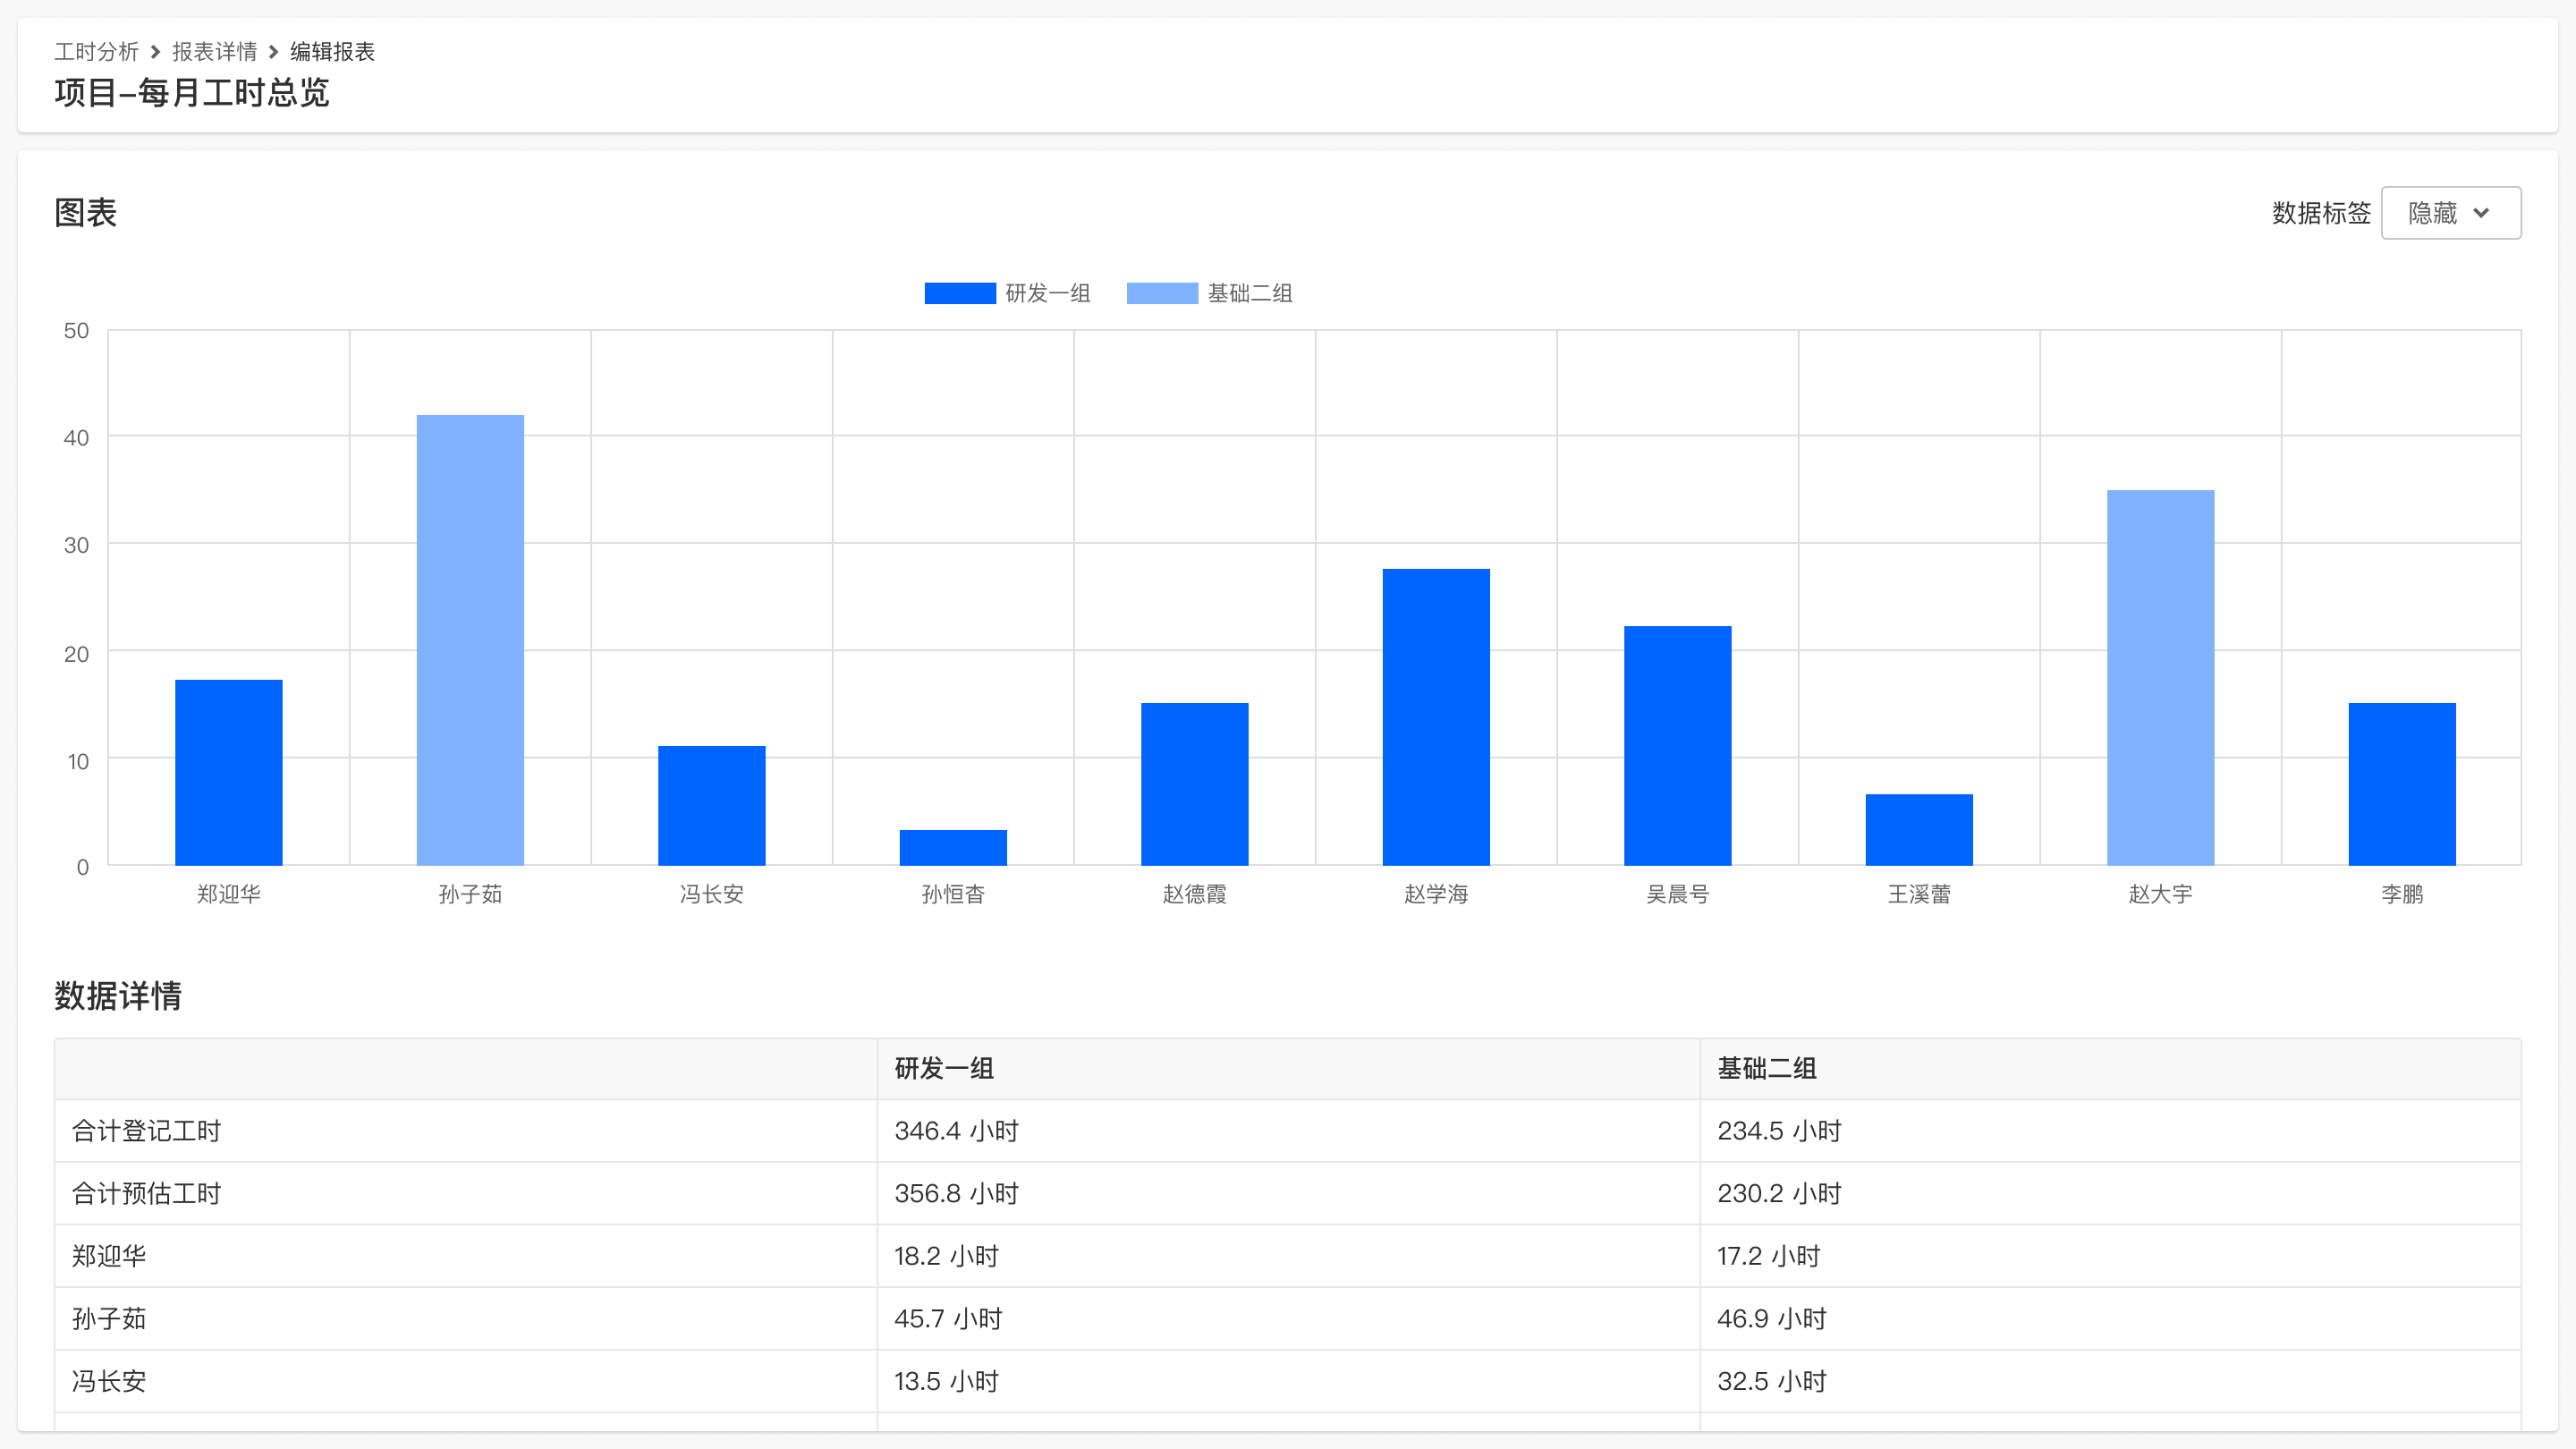Click the 孙子茹 light blue bar
2576x1449 pixels.
point(470,640)
